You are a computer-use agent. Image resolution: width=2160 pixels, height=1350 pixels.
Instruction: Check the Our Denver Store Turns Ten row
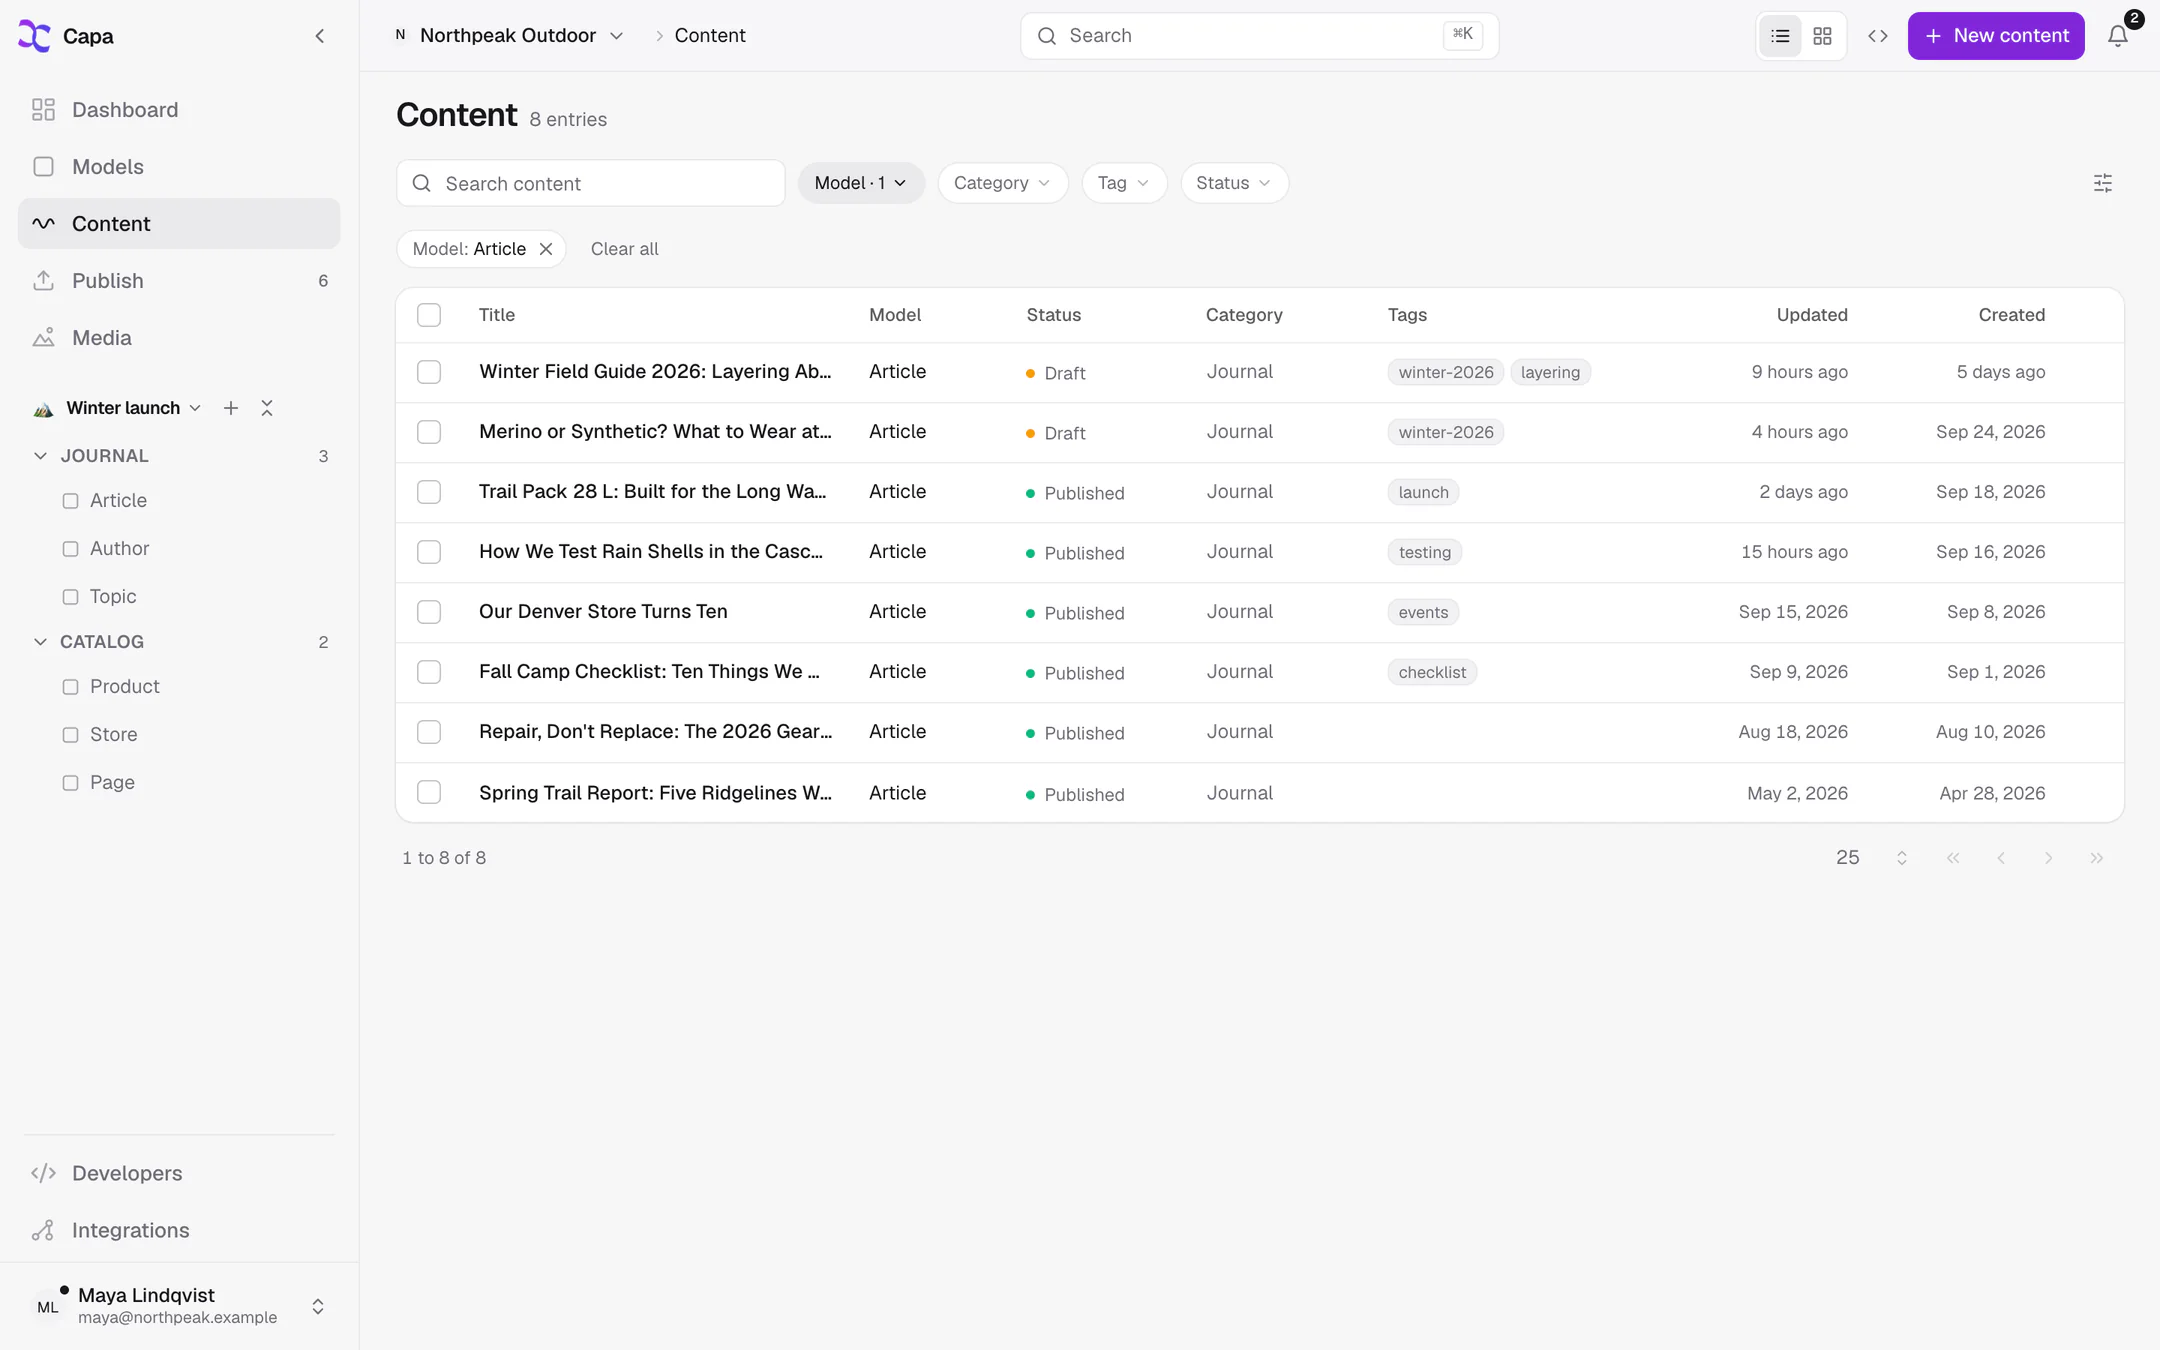click(429, 612)
